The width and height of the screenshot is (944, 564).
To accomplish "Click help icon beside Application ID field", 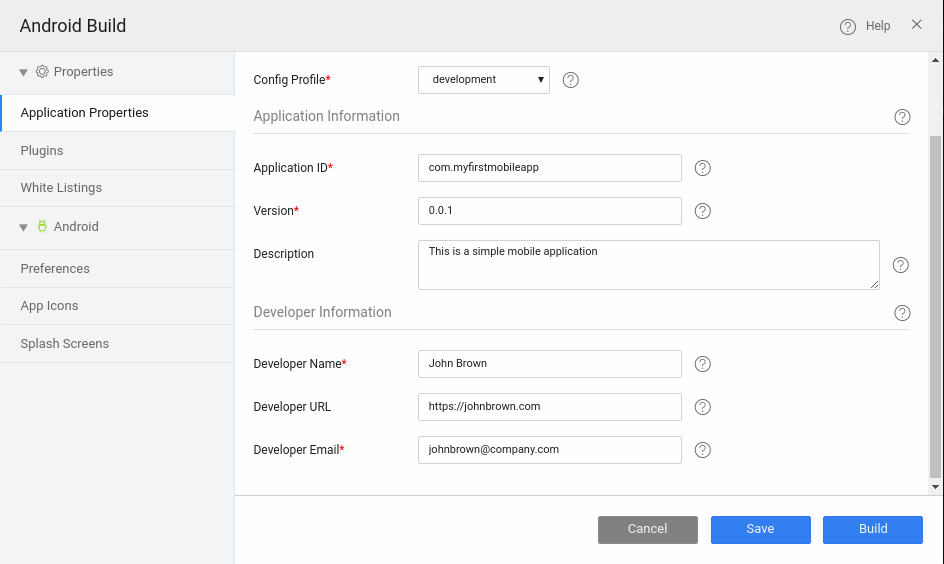I will point(702,168).
